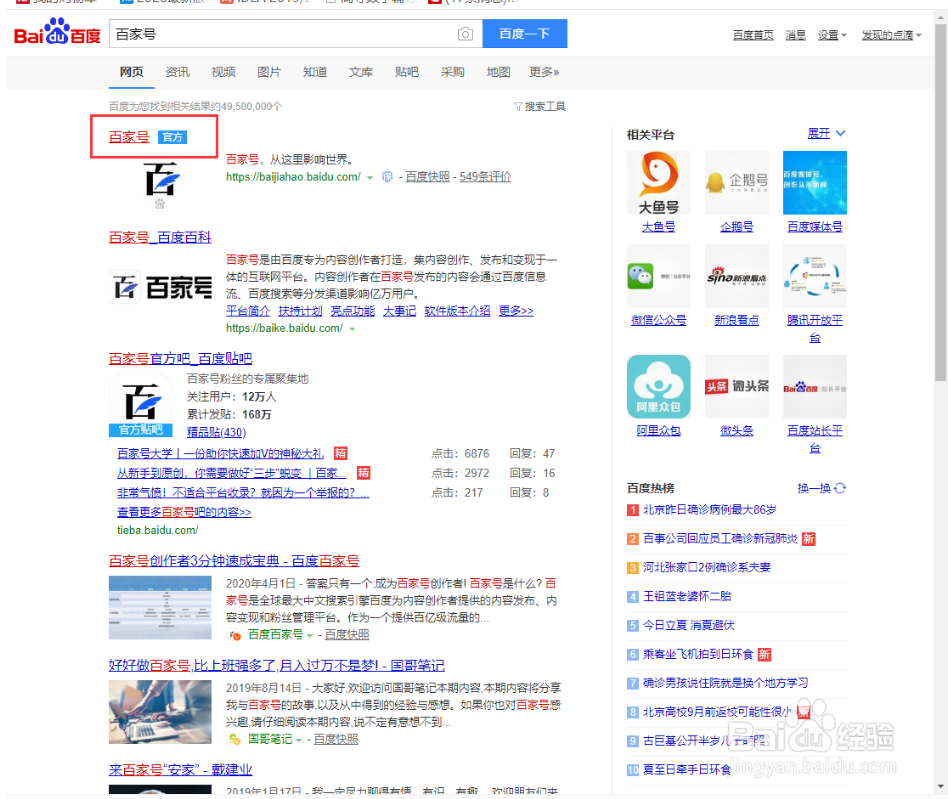This screenshot has width=948, height=799.
Task: Expand arrow beside 国哥笔记 source
Action: [x=299, y=740]
